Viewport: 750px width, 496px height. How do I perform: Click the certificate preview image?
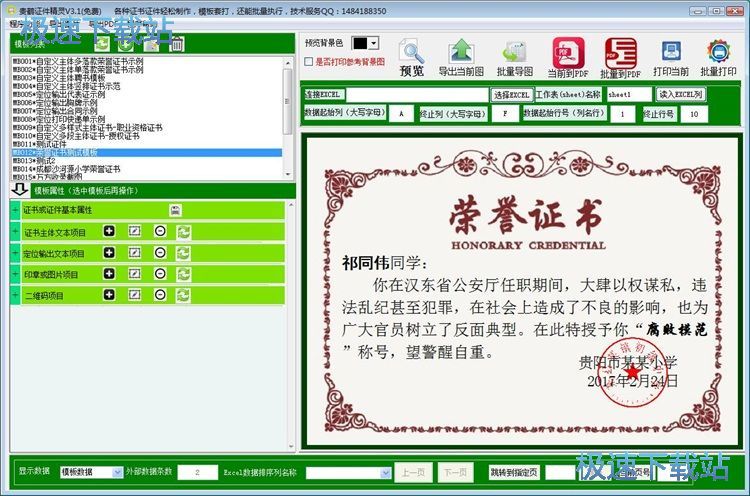522,291
